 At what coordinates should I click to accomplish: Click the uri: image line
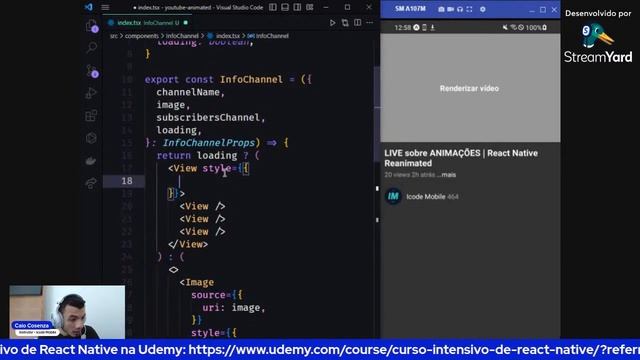pyautogui.click(x=233, y=307)
